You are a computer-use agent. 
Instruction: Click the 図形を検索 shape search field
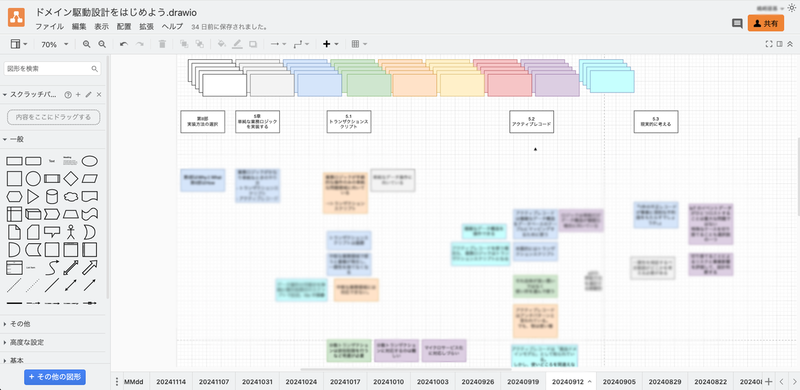pos(53,68)
